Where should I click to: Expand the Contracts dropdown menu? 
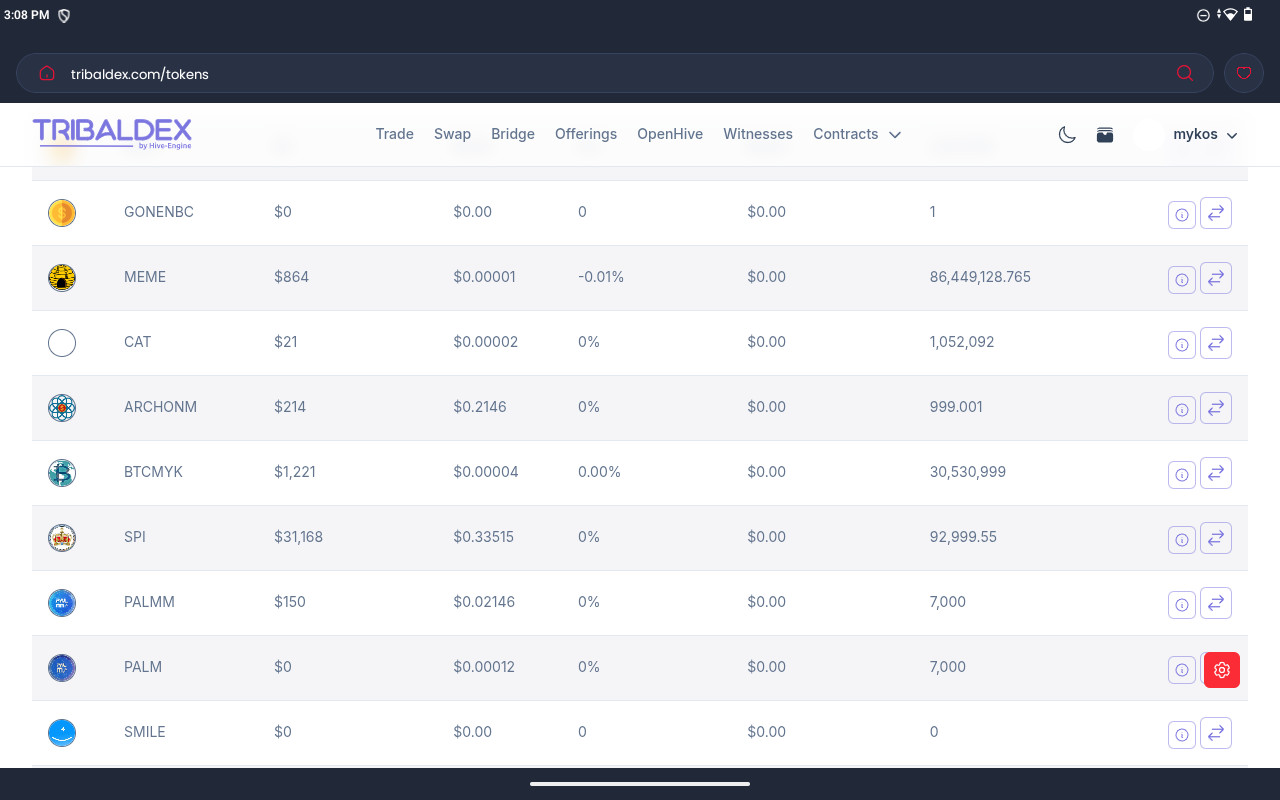tap(856, 134)
